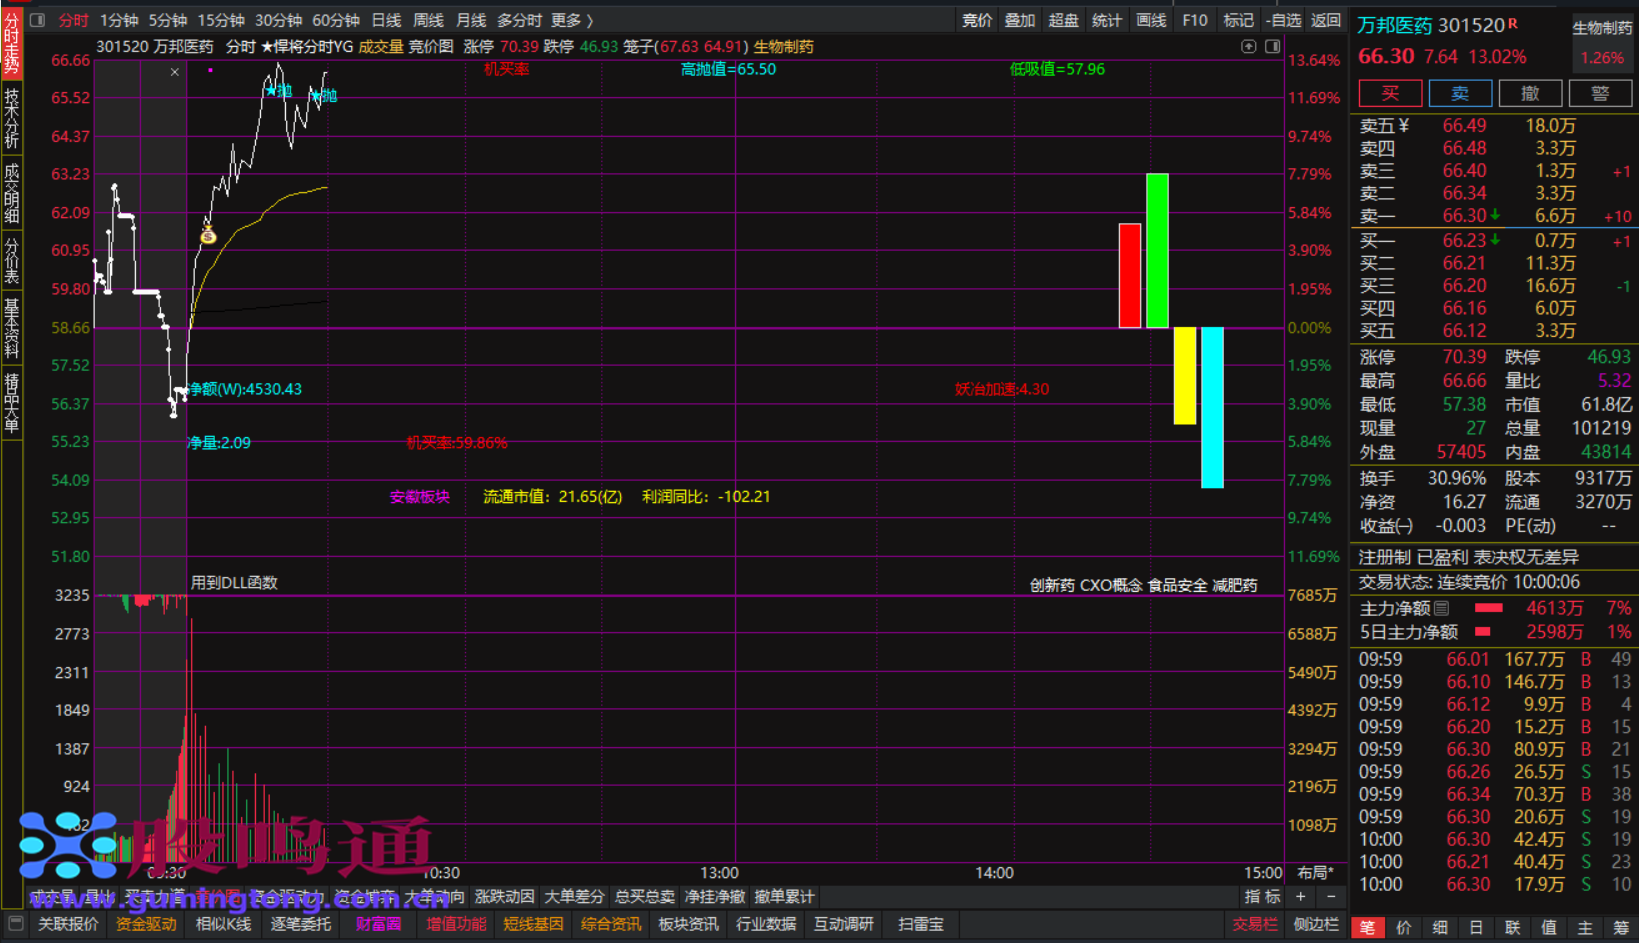Click the green bar in the right chart
1639x943 pixels.
coord(1157,251)
